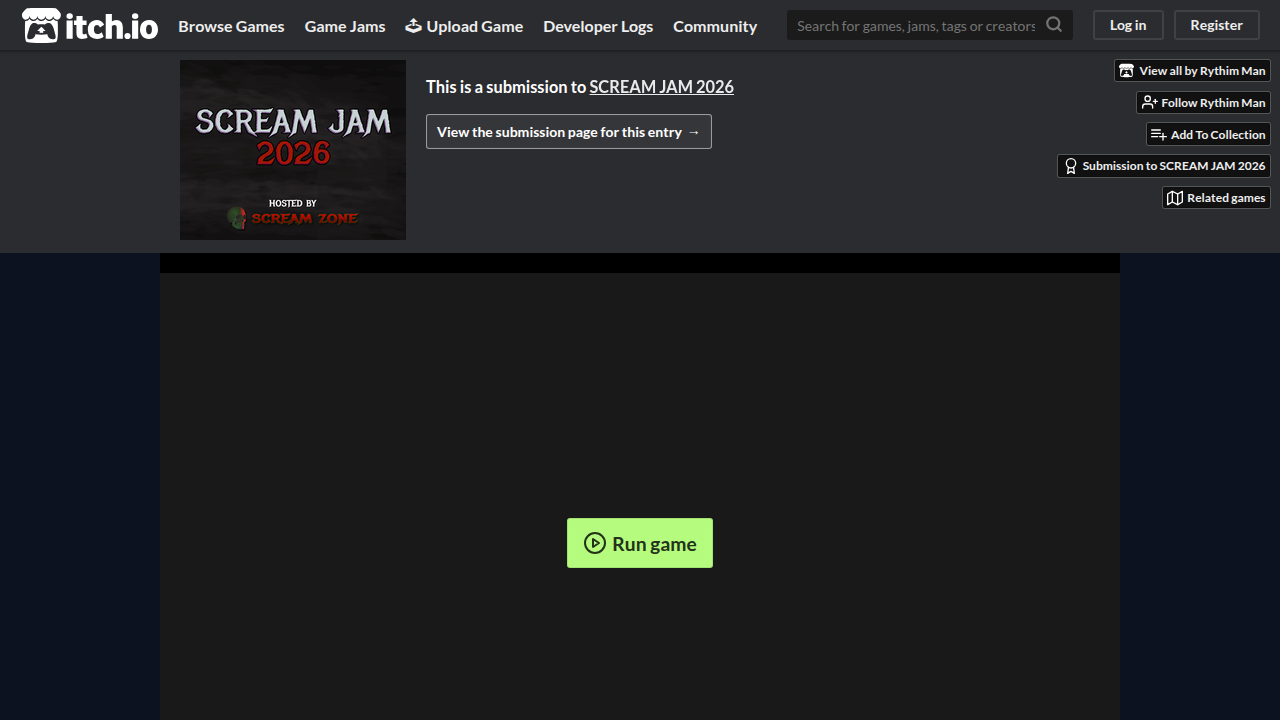Select Upload Game in the navigation
The image size is (1280, 720).
464,26
